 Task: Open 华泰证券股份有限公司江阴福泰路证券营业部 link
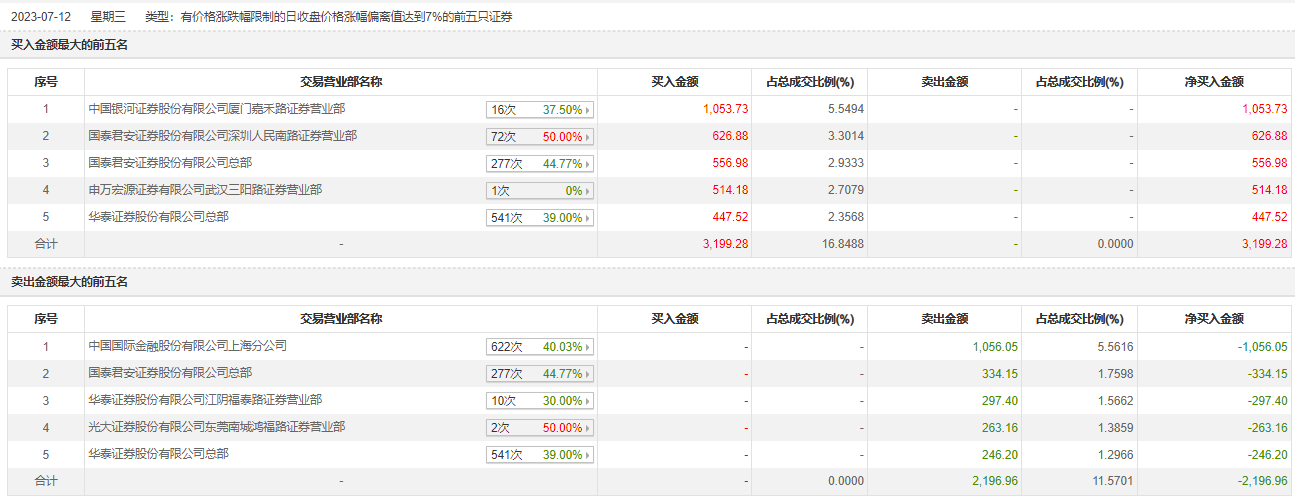tap(205, 399)
